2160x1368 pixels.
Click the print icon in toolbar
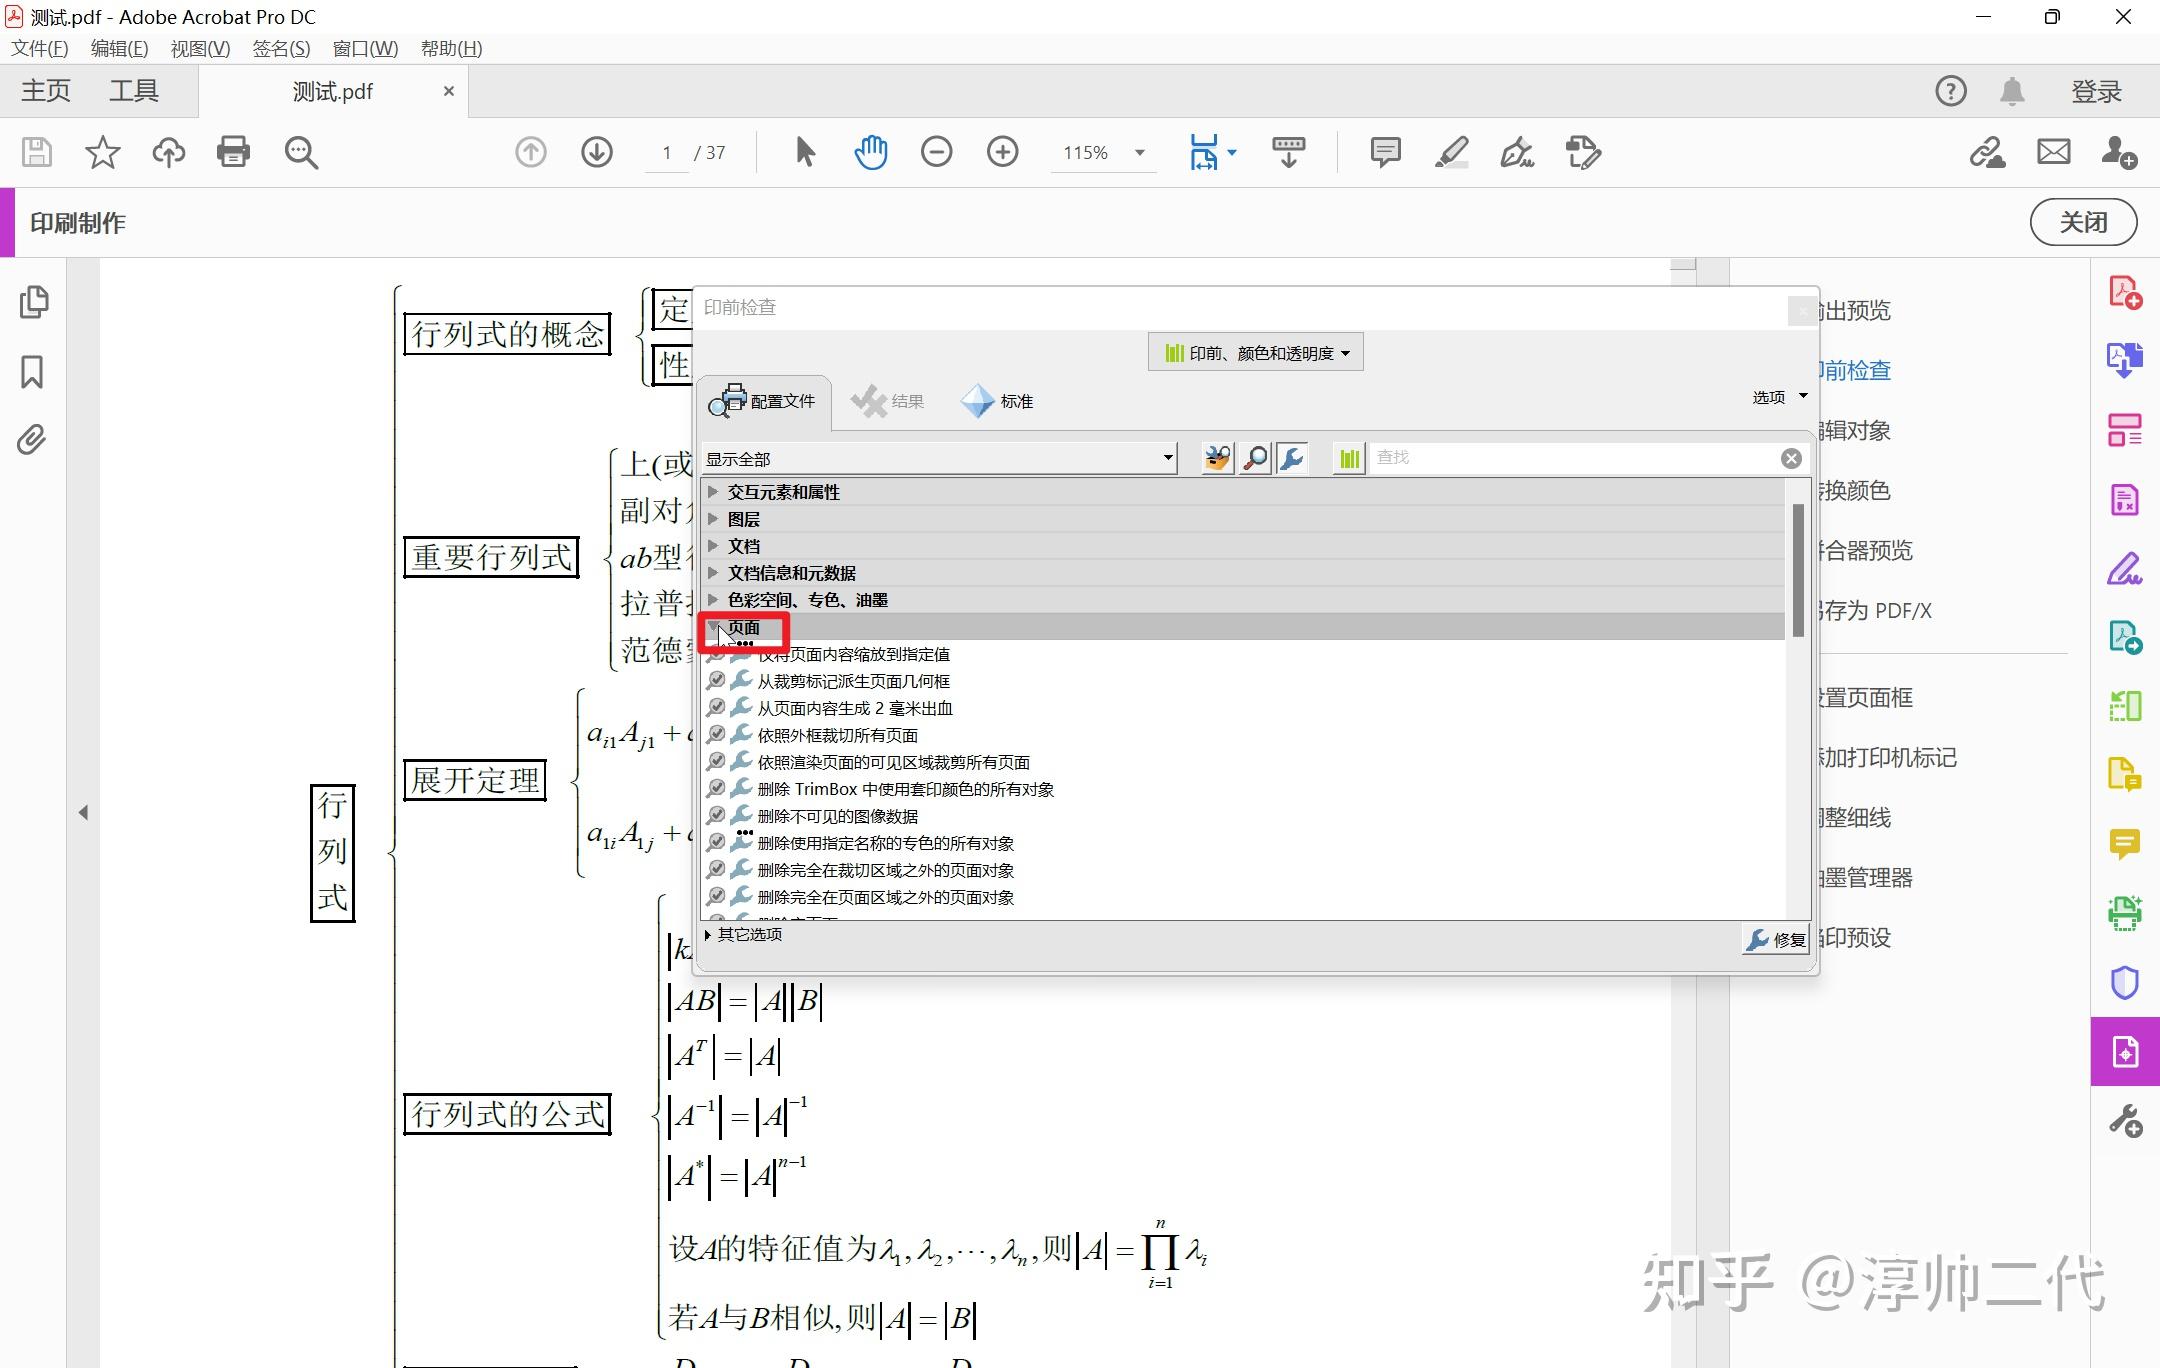(x=233, y=152)
